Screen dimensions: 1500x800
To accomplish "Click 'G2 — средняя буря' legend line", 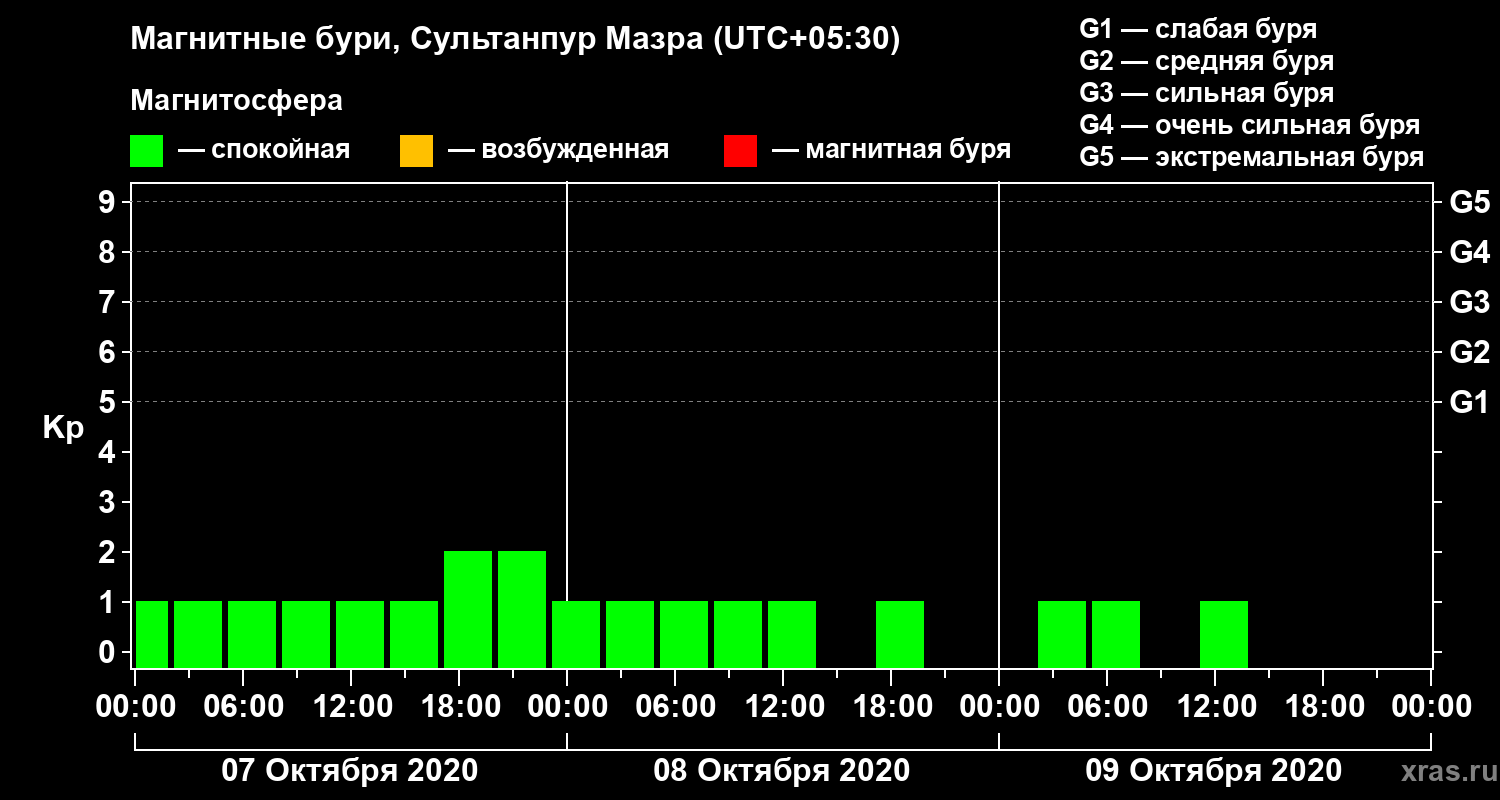I will (1206, 61).
